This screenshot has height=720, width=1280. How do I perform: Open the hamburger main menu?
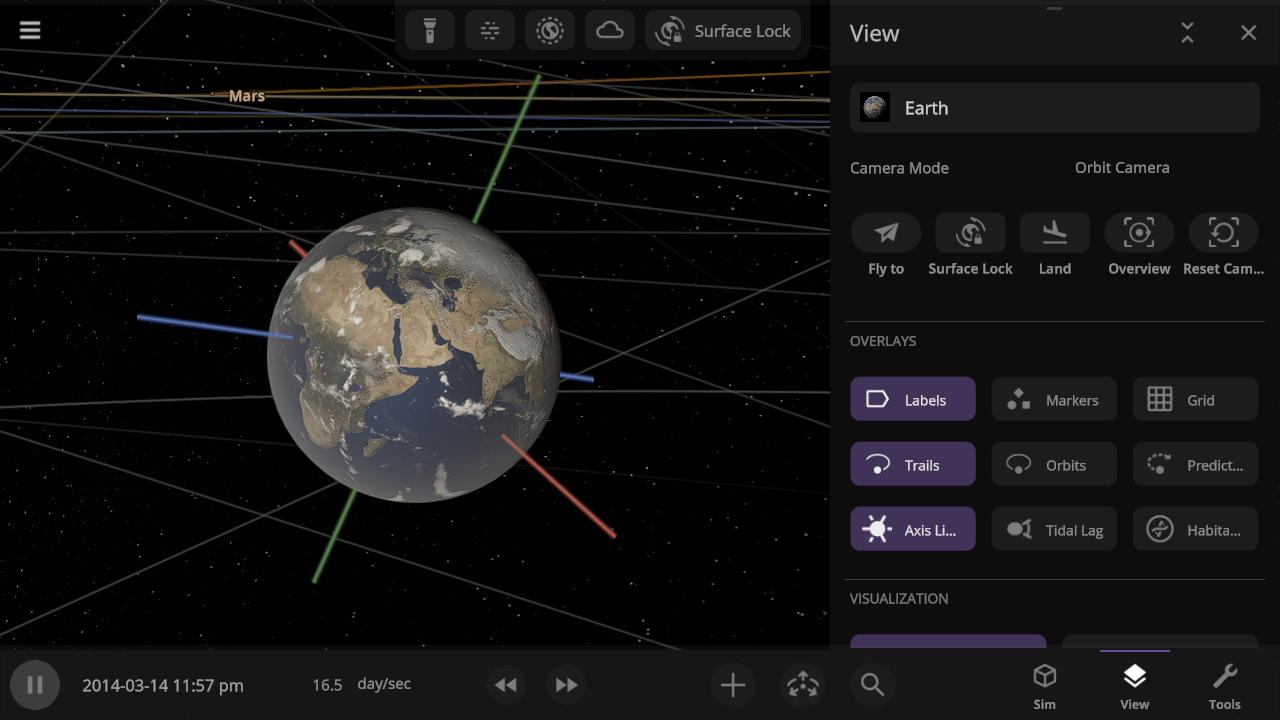(x=30, y=30)
